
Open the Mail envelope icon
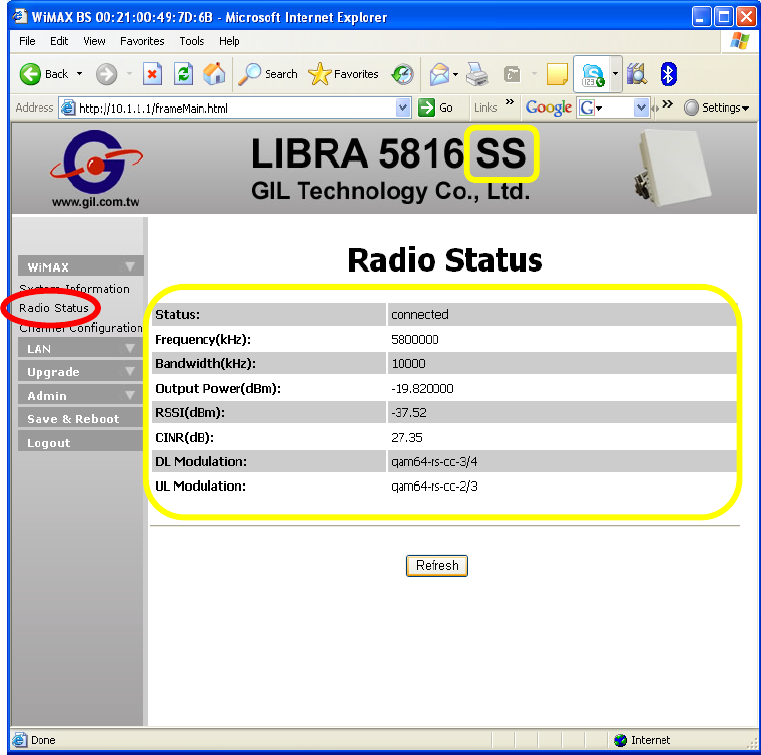[x=439, y=74]
